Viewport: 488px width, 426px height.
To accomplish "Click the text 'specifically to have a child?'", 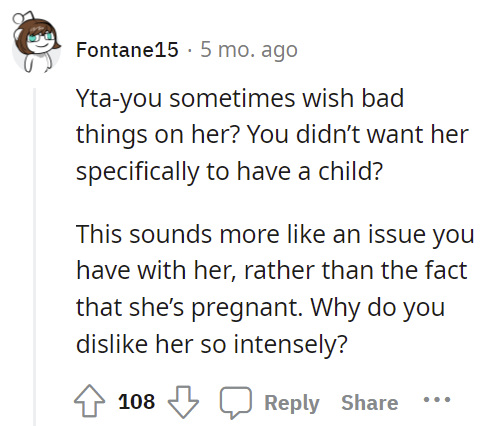I will [x=229, y=171].
